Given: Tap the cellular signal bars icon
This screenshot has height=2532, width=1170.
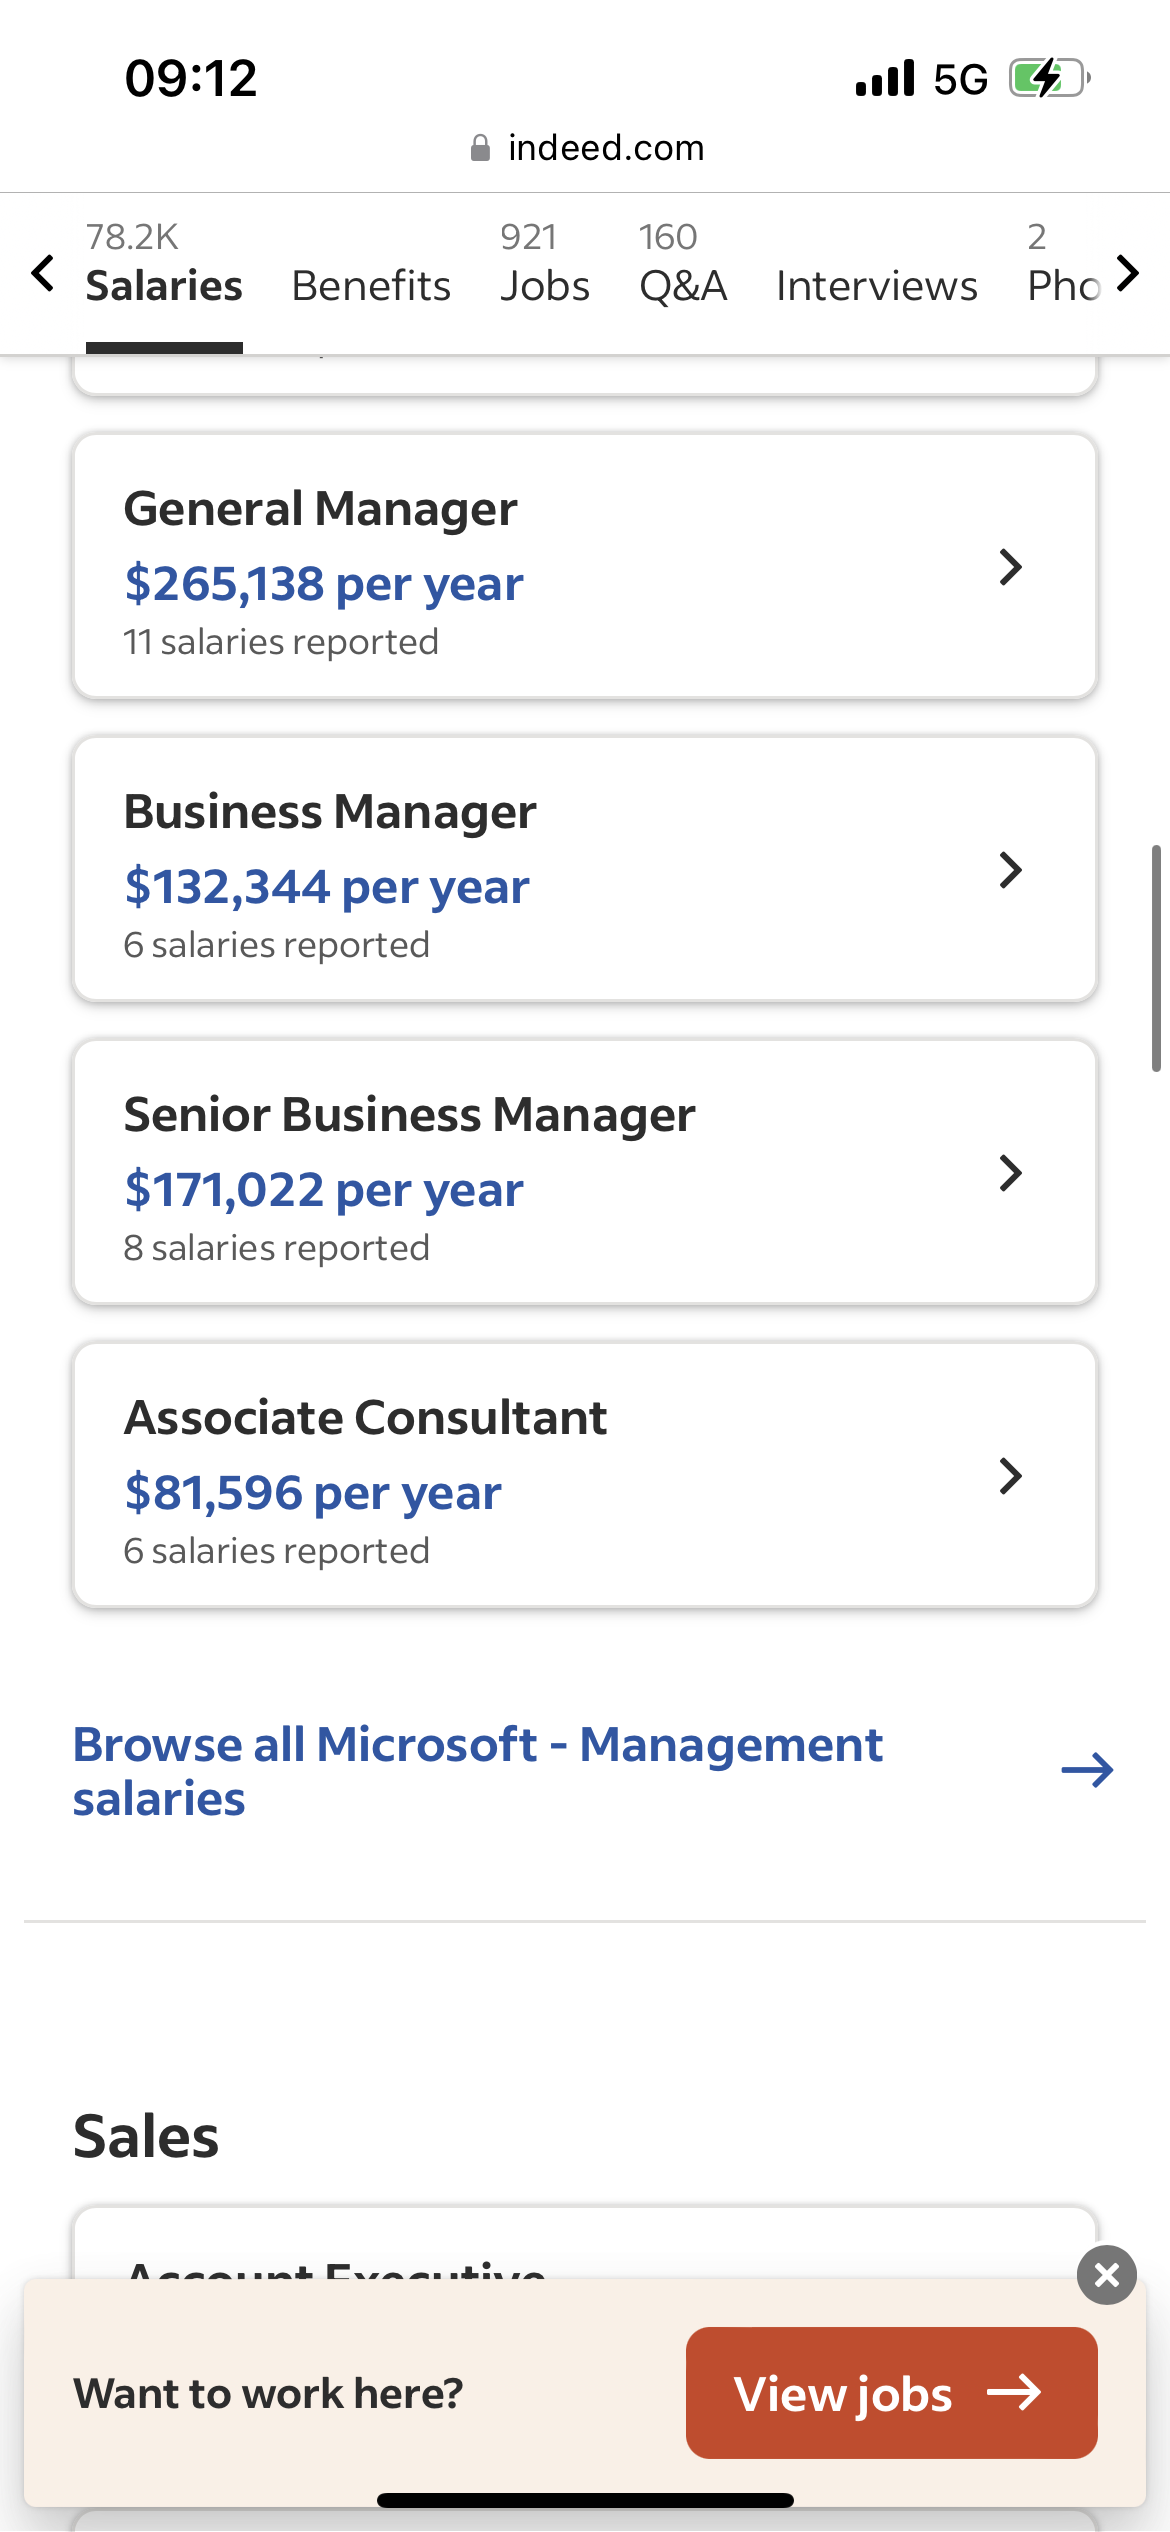Looking at the screenshot, I should pyautogui.click(x=885, y=78).
